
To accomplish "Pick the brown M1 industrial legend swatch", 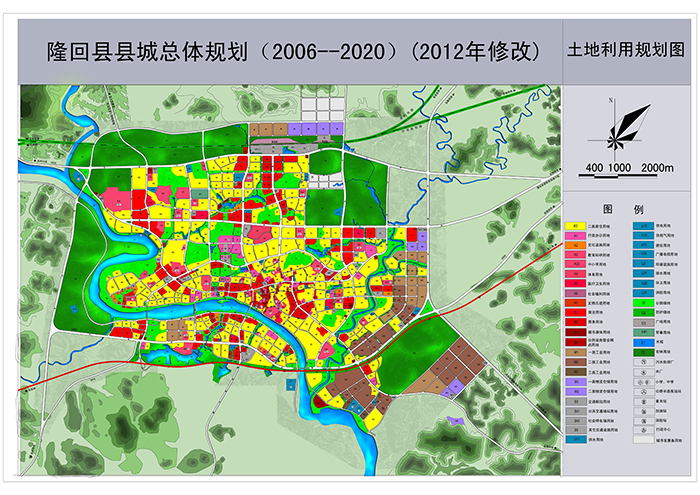I will coord(576,352).
